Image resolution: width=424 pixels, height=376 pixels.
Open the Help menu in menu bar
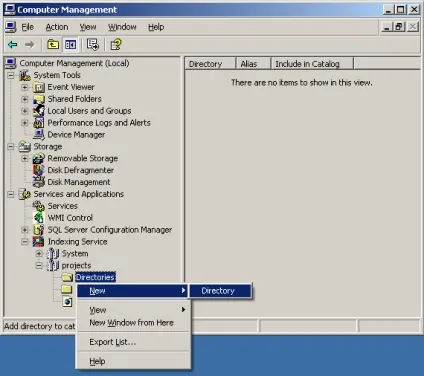tap(156, 27)
